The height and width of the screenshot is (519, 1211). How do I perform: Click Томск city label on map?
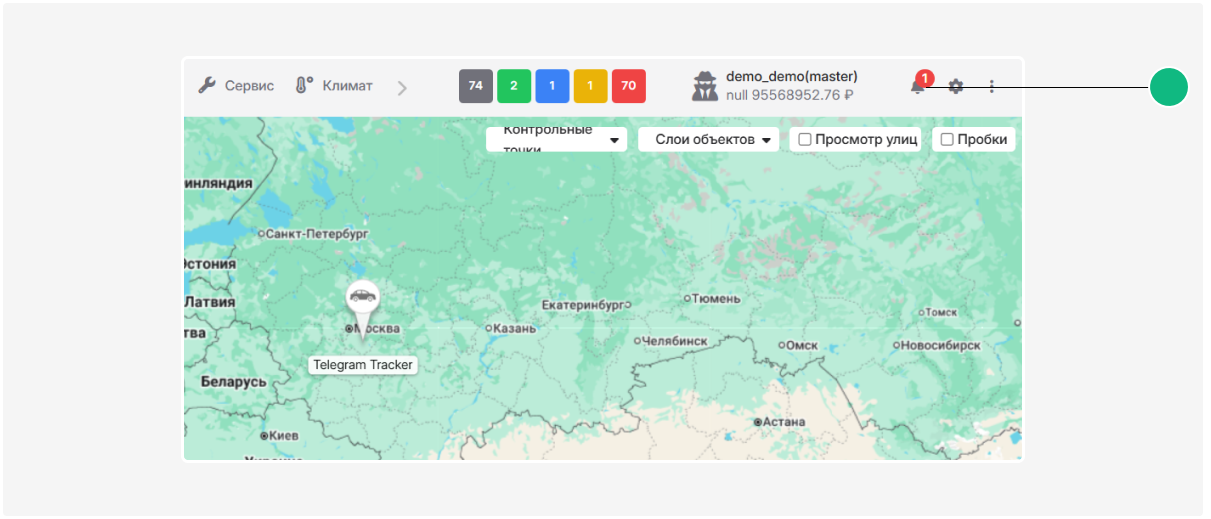point(940,312)
